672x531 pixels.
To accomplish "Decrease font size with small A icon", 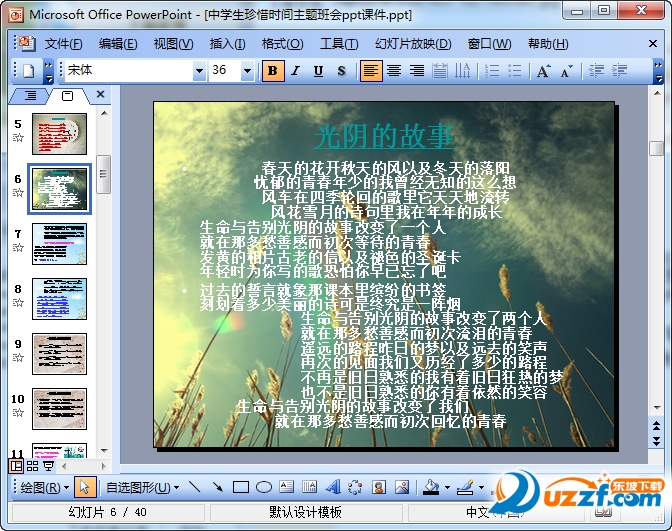I will (x=567, y=71).
